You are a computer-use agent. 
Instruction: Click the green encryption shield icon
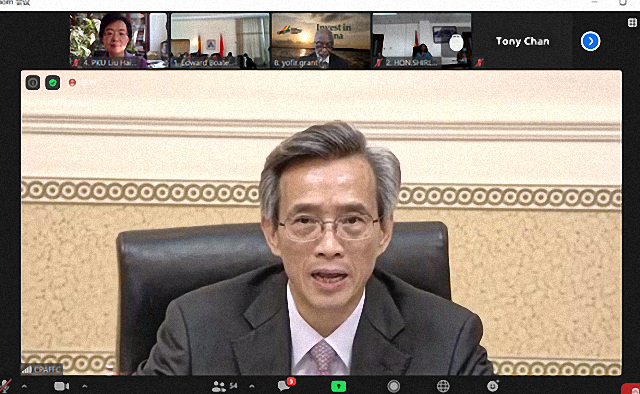53,82
